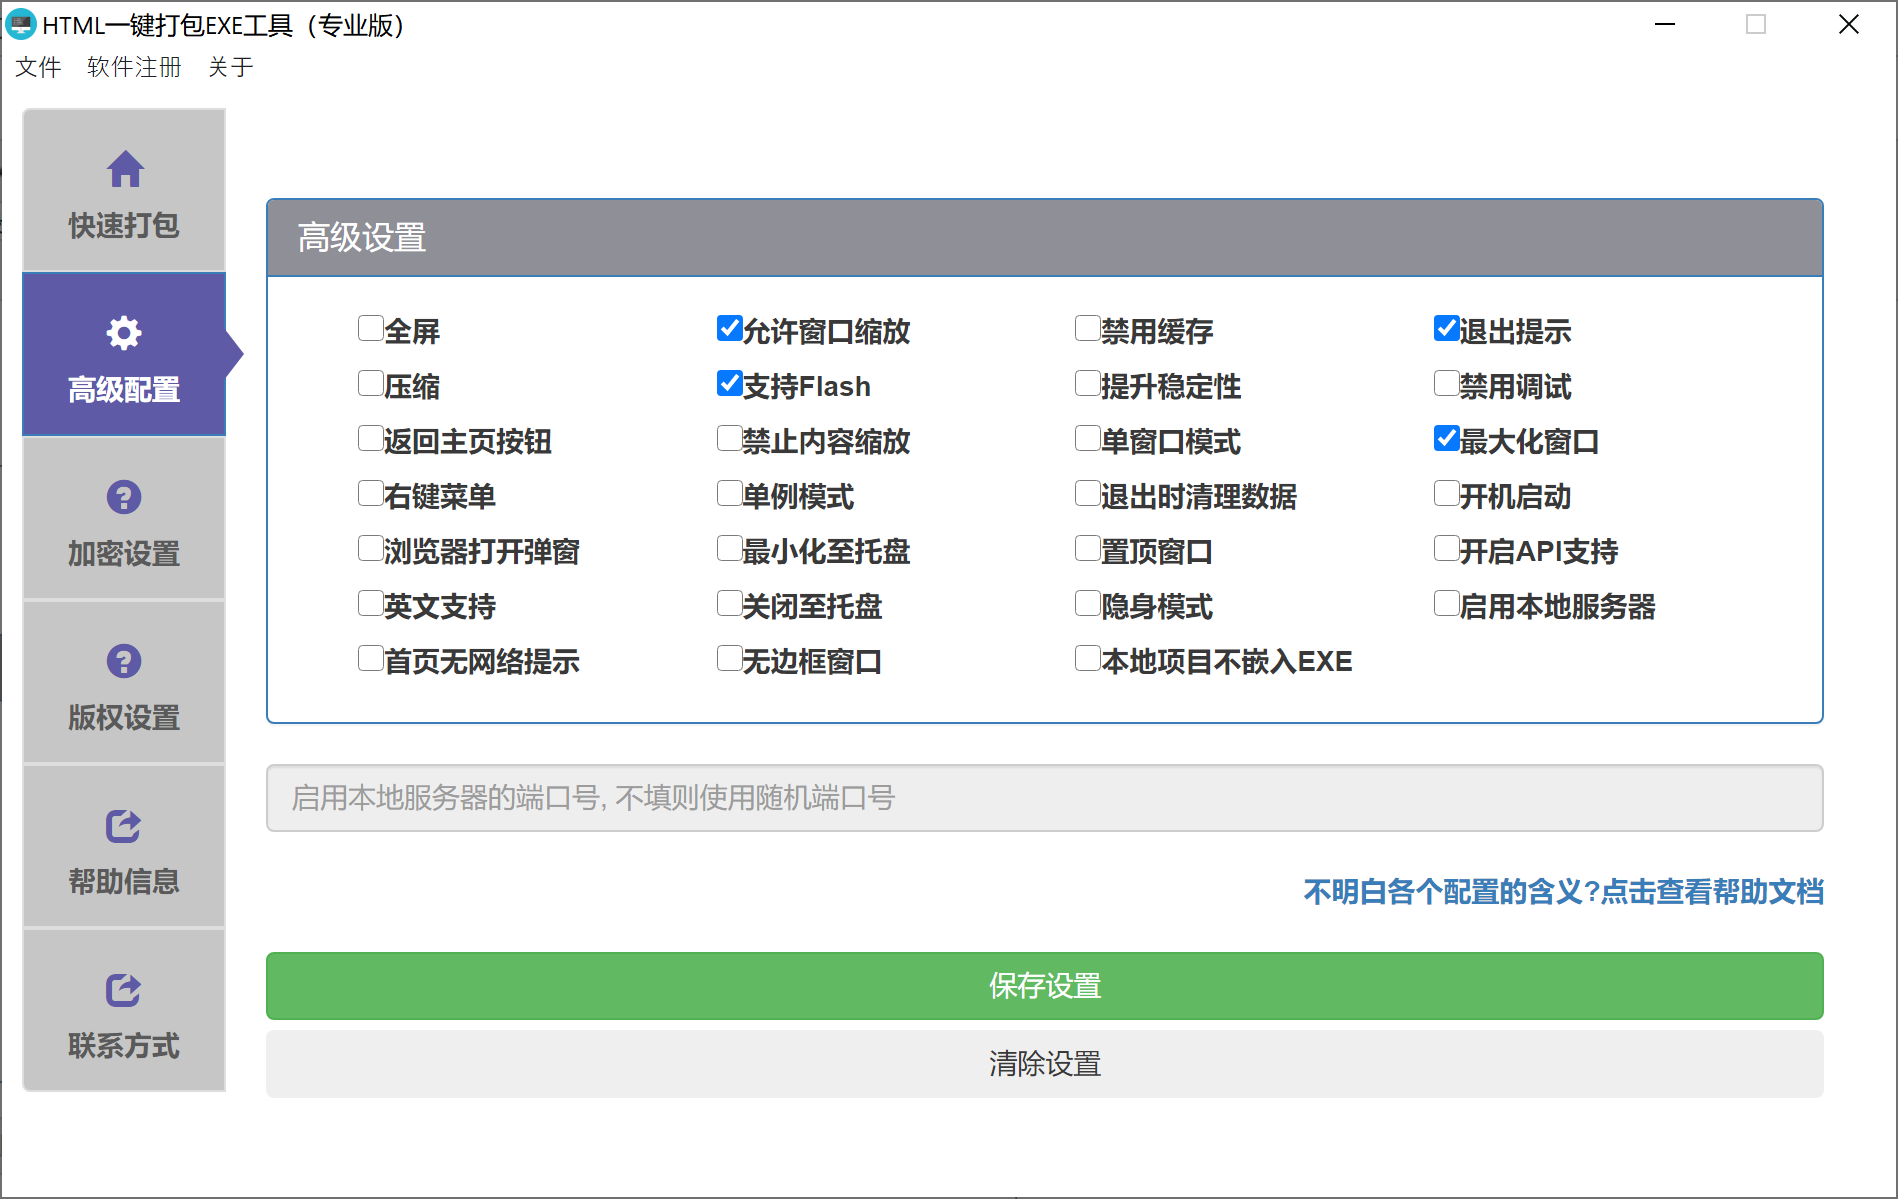Switch to the 版权设置 tab label
Screen dimensions: 1898x1199
click(x=124, y=718)
